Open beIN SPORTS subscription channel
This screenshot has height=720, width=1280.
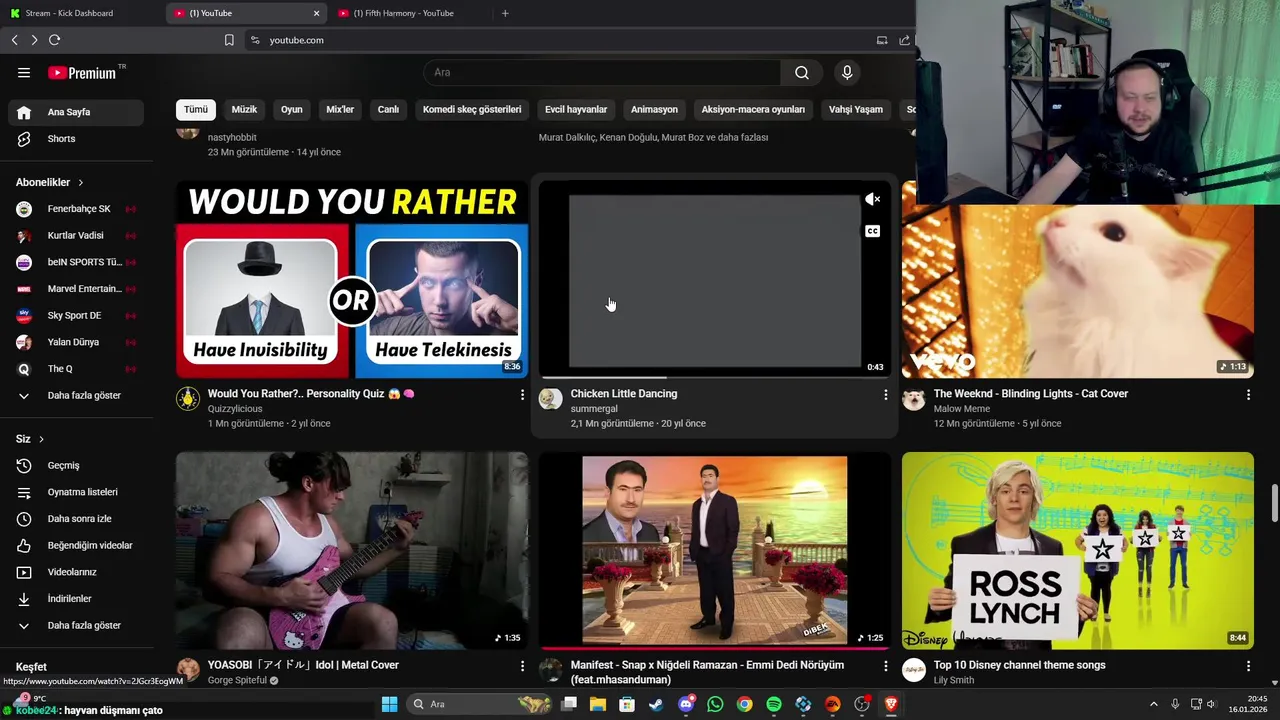point(76,262)
